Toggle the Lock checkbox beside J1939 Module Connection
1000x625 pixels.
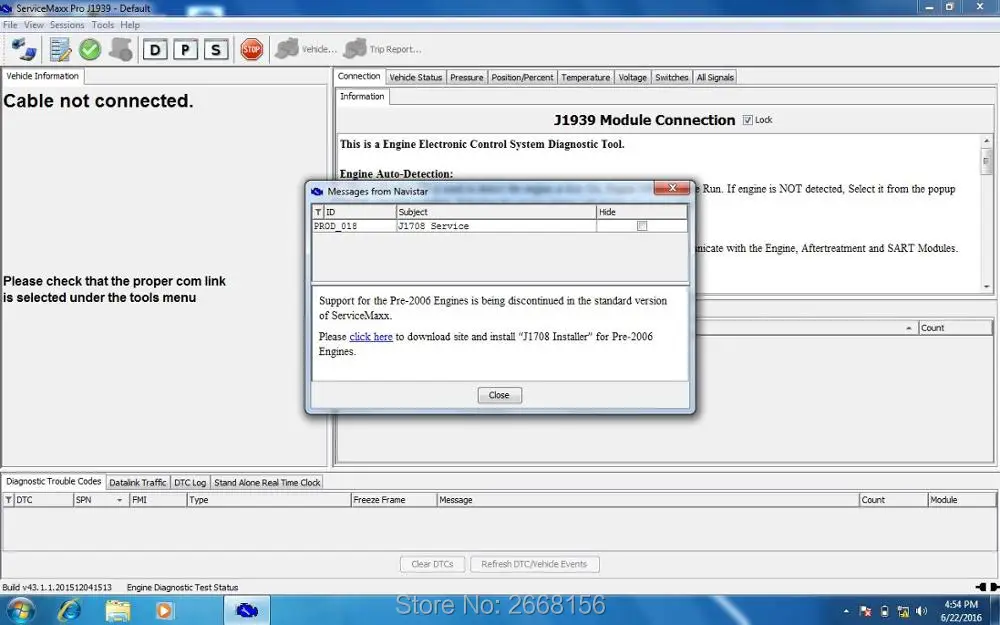pyautogui.click(x=748, y=120)
